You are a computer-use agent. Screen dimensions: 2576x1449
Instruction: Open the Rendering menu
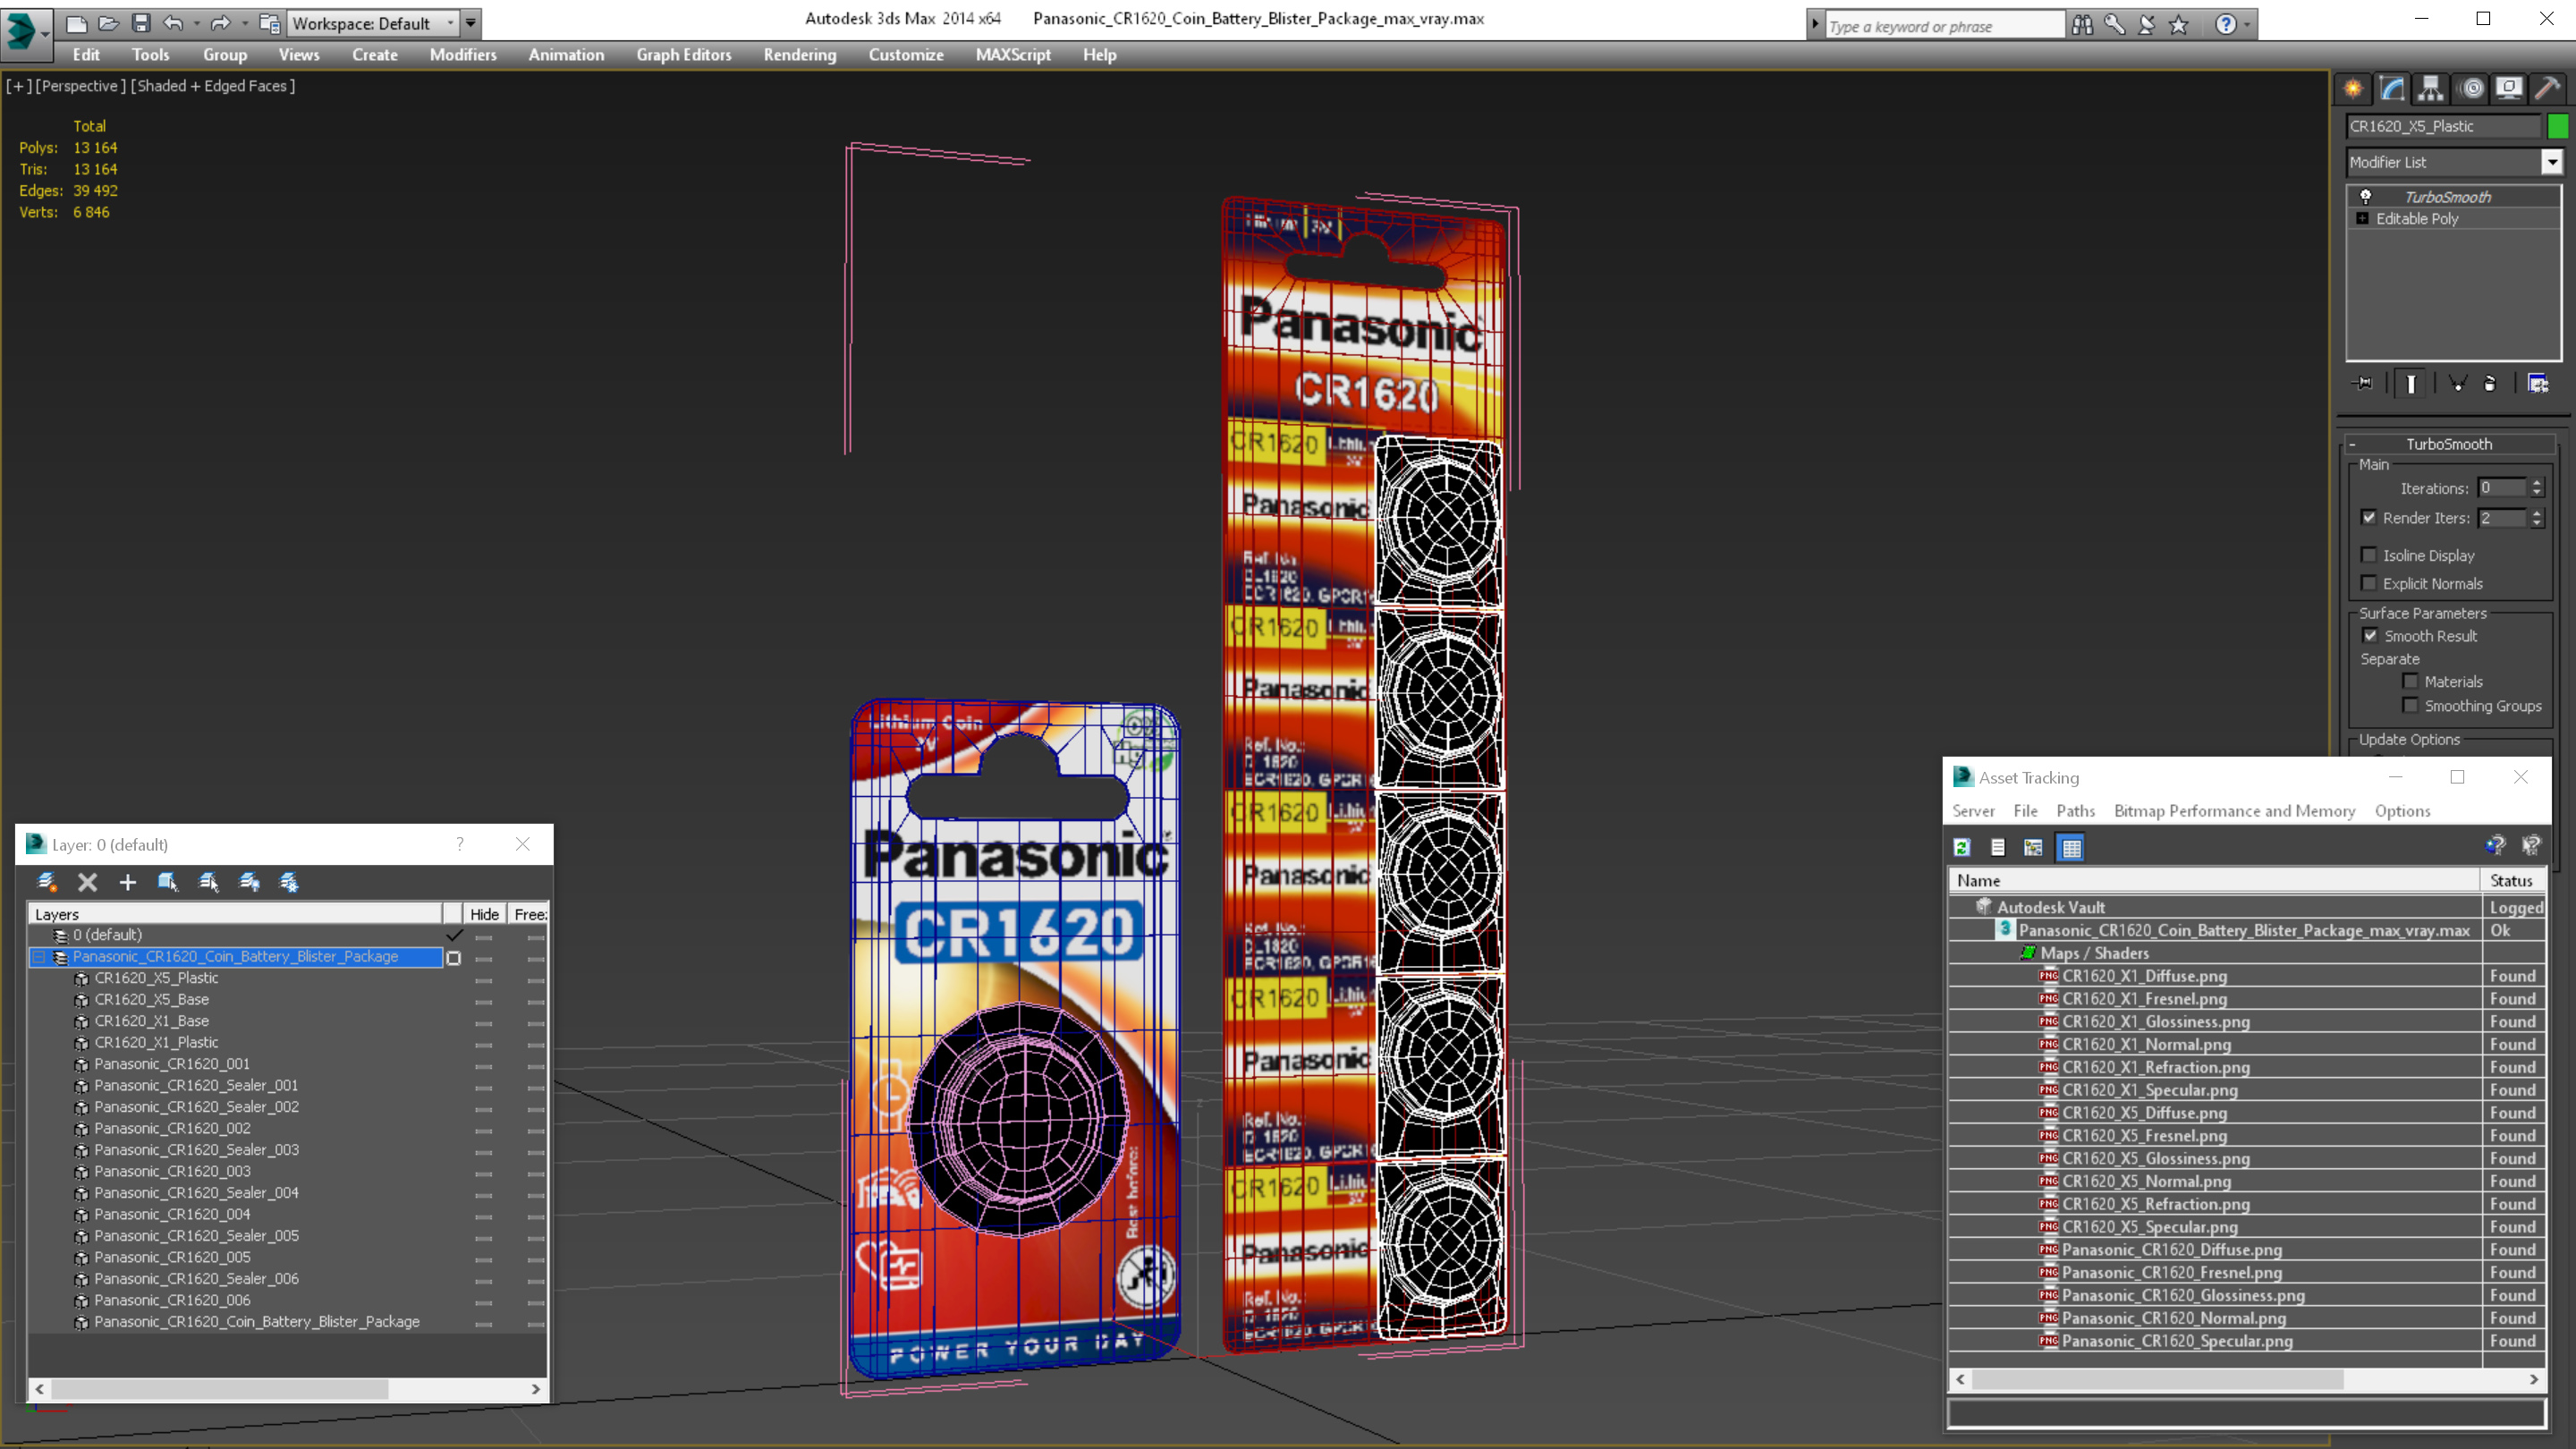point(799,55)
